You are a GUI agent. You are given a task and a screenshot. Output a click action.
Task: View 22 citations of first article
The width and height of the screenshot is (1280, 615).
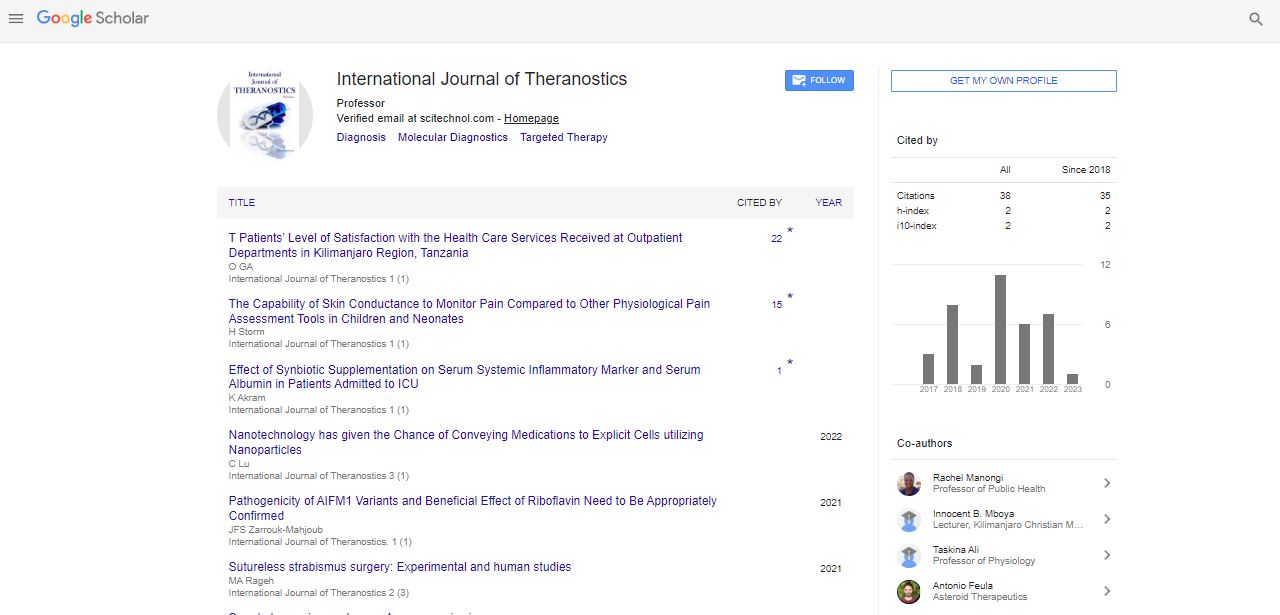[776, 238]
